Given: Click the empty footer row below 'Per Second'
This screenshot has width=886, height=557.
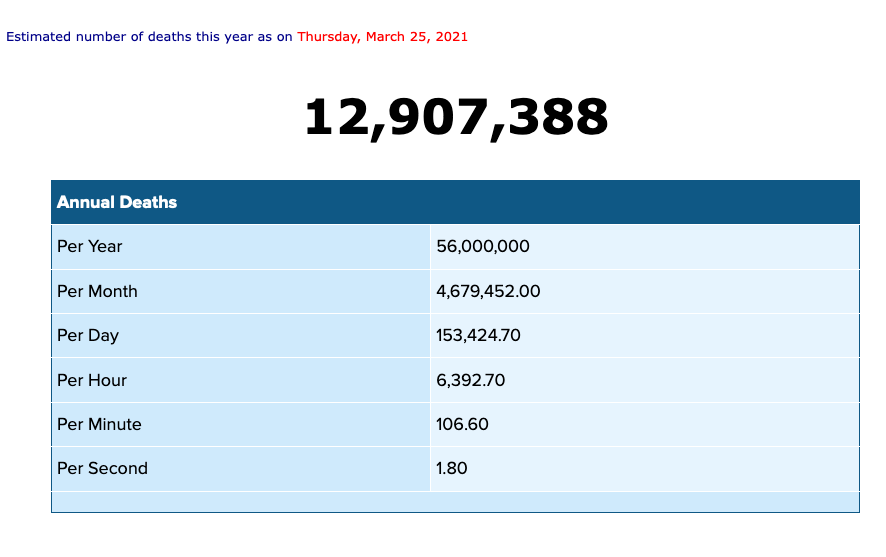Looking at the screenshot, I should [455, 501].
